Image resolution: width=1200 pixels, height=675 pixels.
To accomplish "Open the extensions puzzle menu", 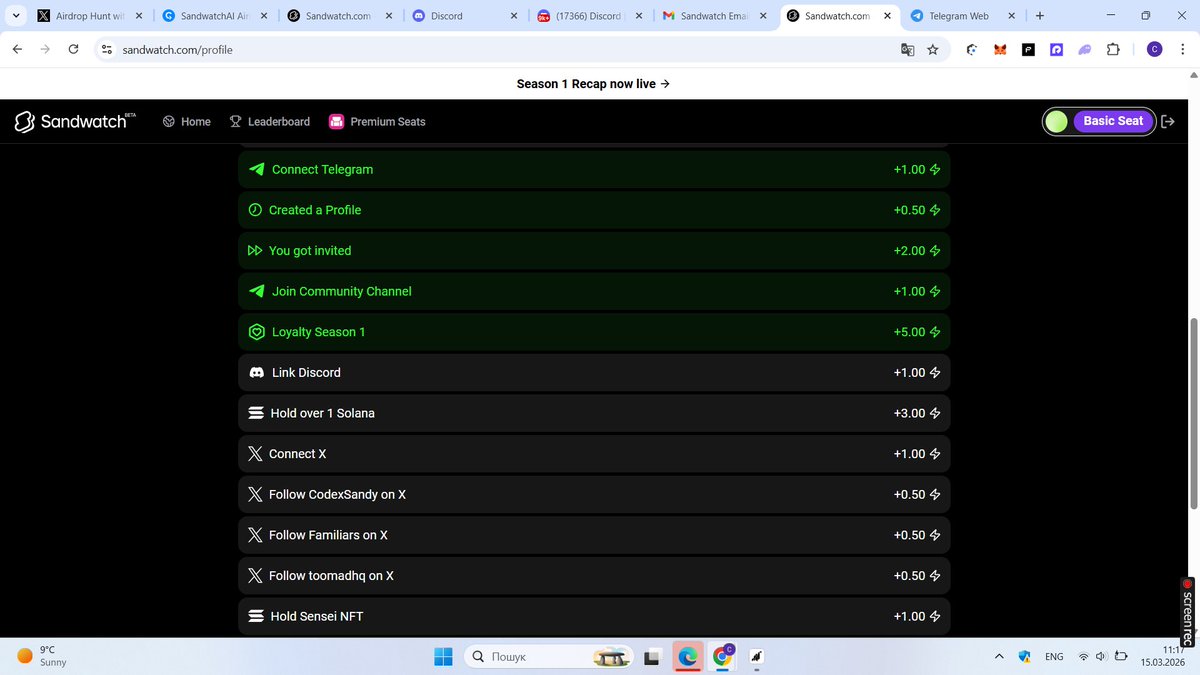I will (1113, 49).
